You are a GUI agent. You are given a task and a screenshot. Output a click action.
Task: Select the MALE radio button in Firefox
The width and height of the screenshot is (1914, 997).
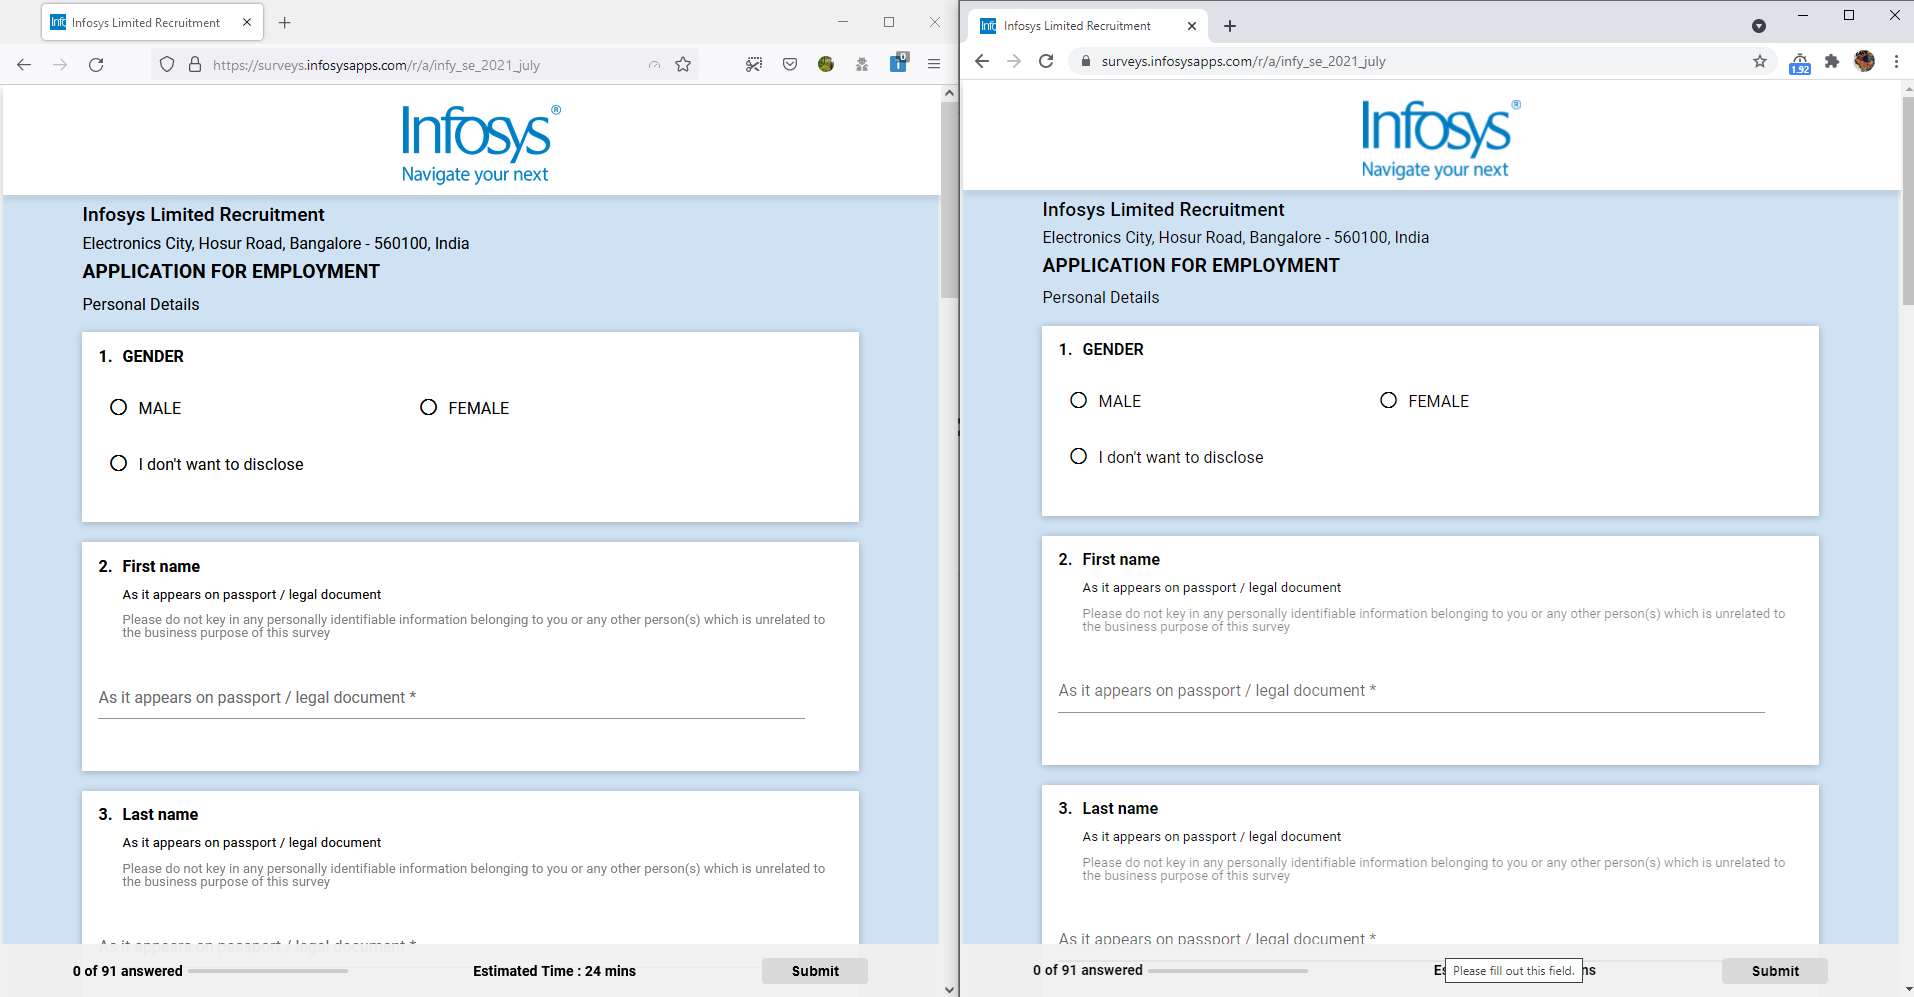[x=118, y=407]
